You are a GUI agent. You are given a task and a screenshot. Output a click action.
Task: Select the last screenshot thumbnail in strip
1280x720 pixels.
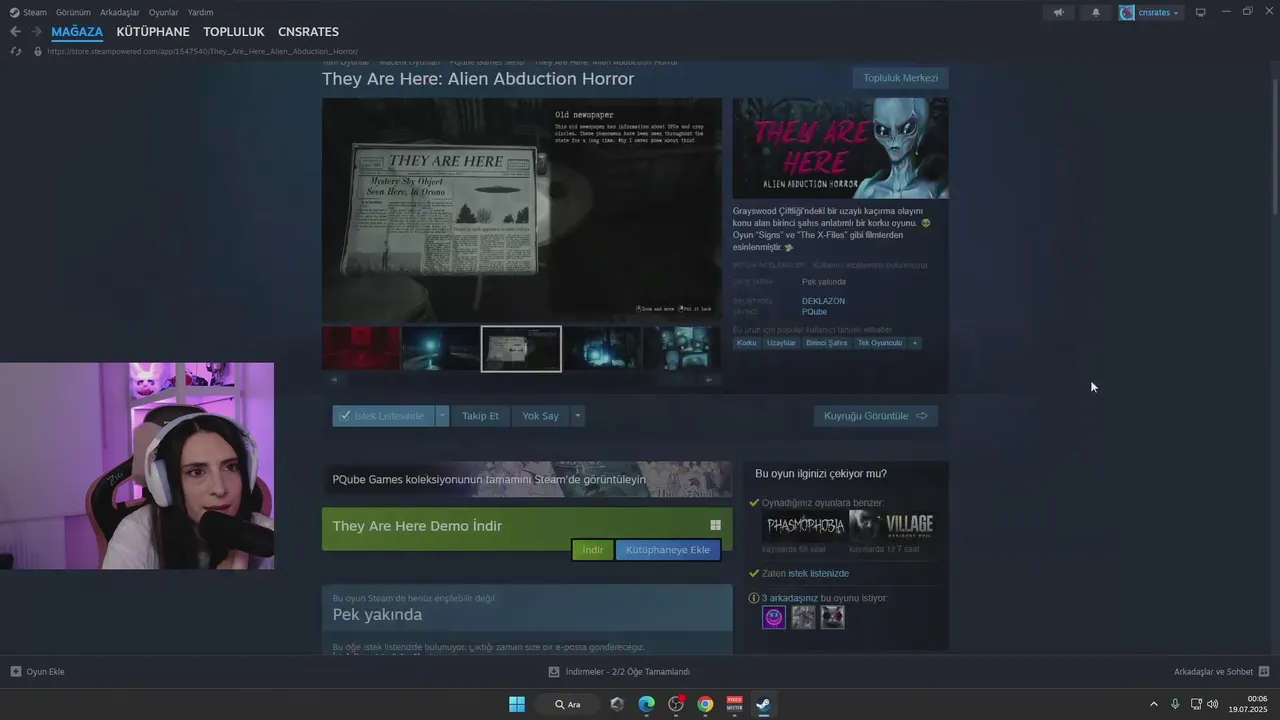click(x=682, y=349)
